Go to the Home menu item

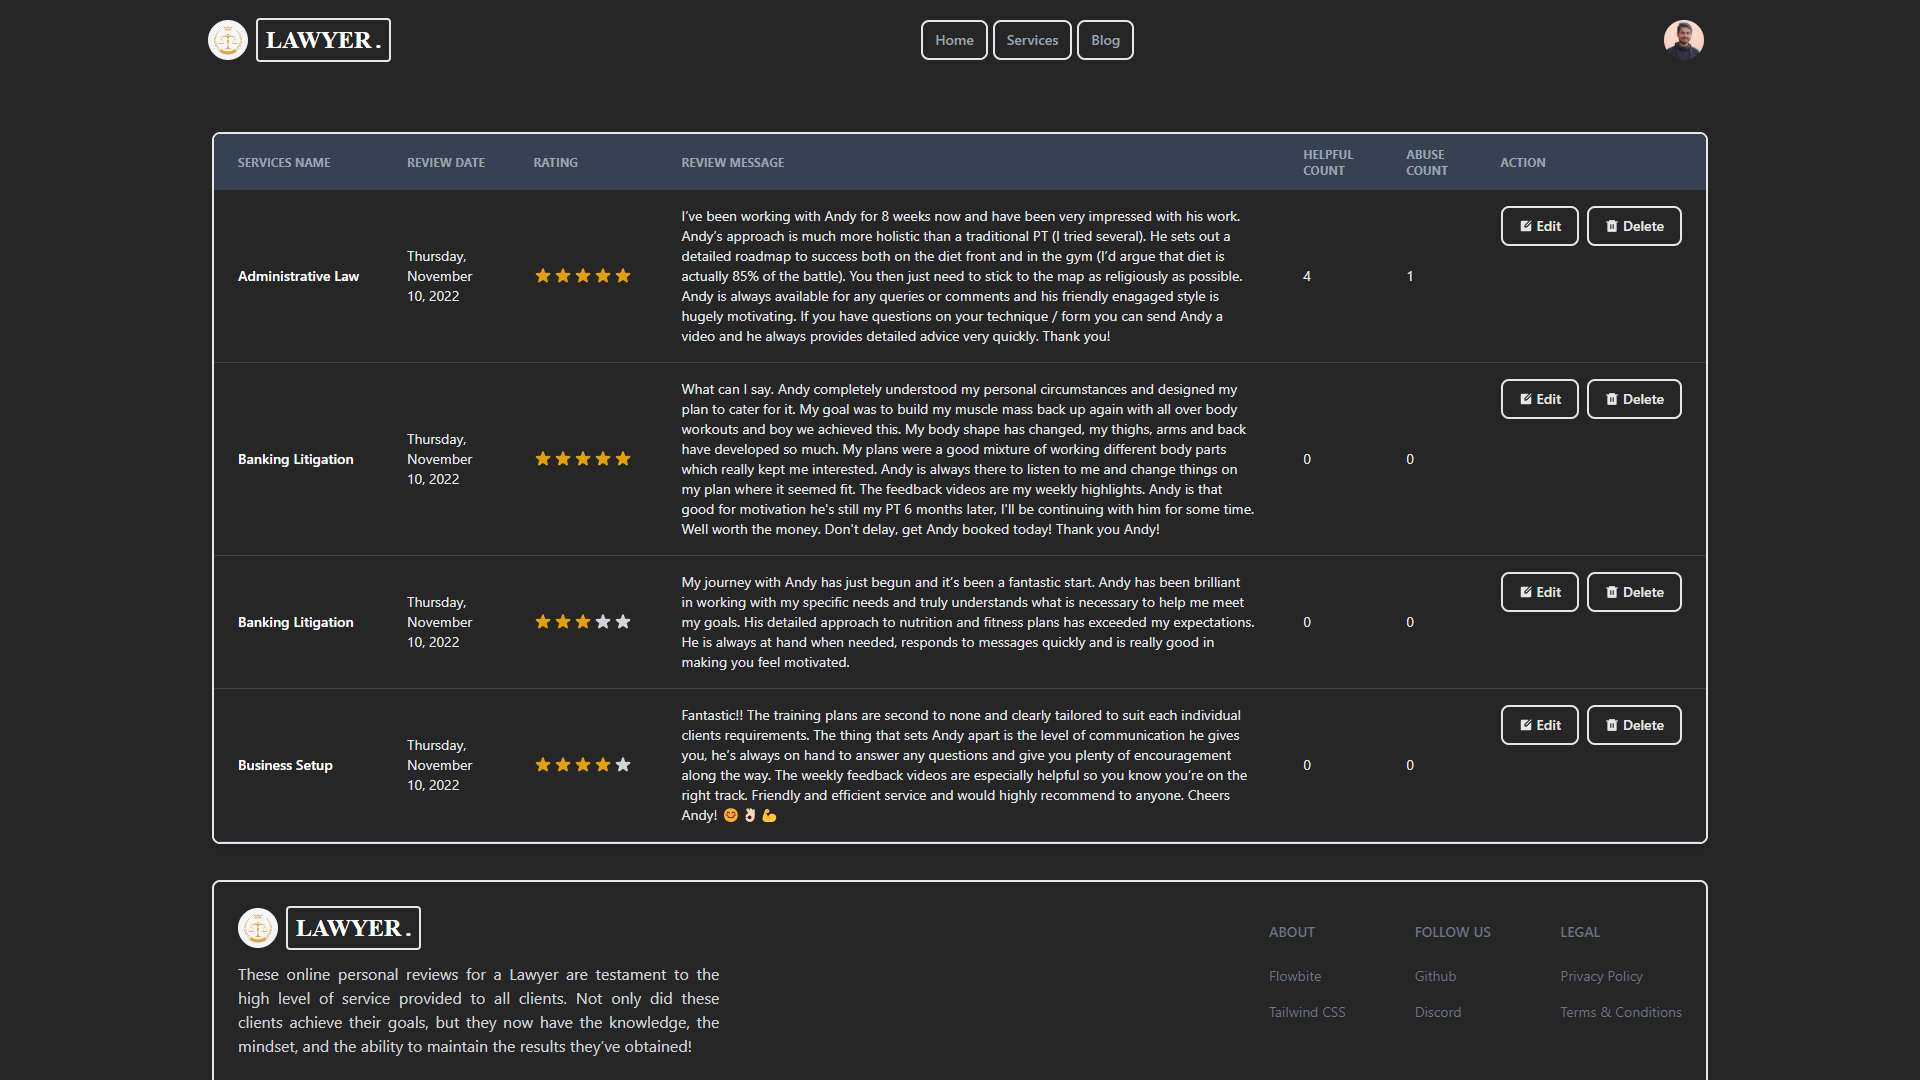click(x=954, y=40)
